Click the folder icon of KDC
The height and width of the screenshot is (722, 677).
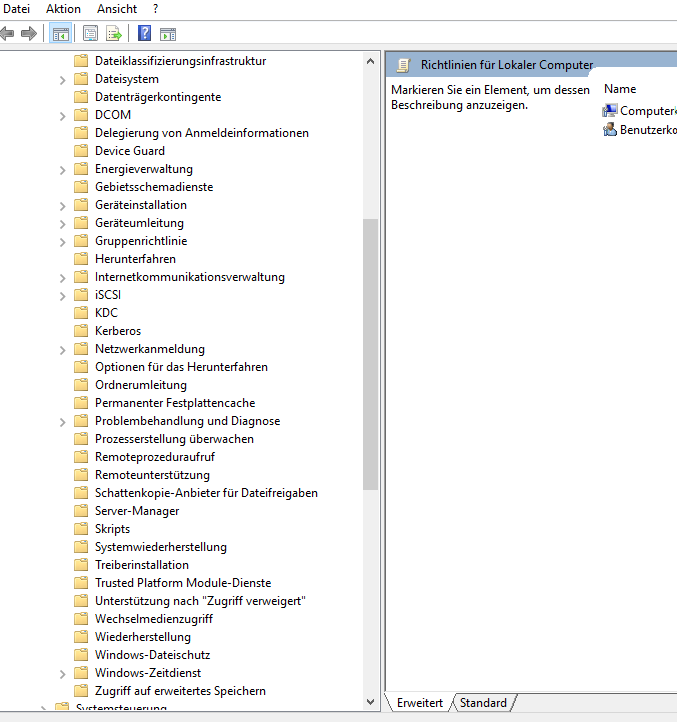(81, 313)
